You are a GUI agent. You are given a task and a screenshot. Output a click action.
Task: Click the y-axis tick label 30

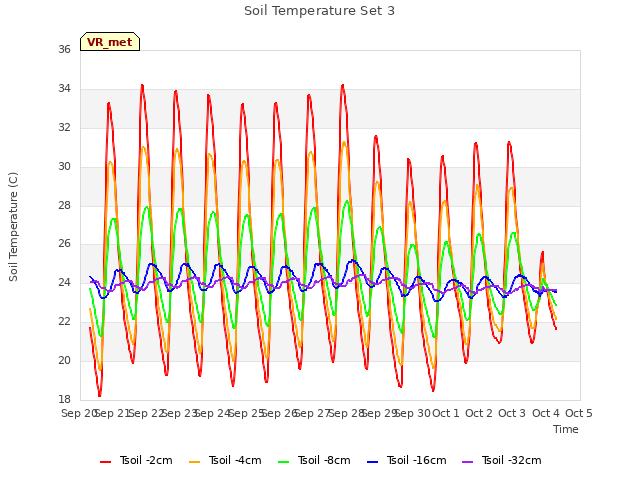(64, 166)
